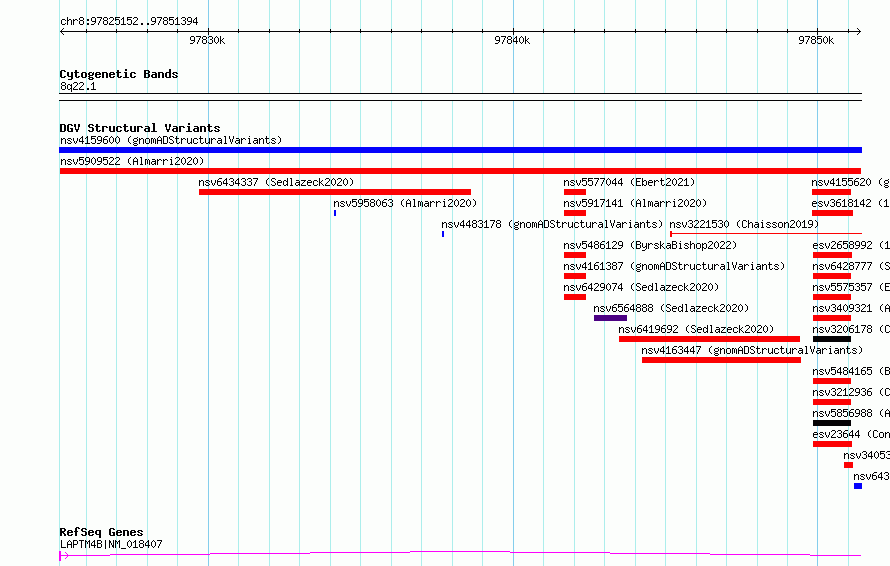
Task: Click the 97840k ruler position label
Action: pos(512,40)
